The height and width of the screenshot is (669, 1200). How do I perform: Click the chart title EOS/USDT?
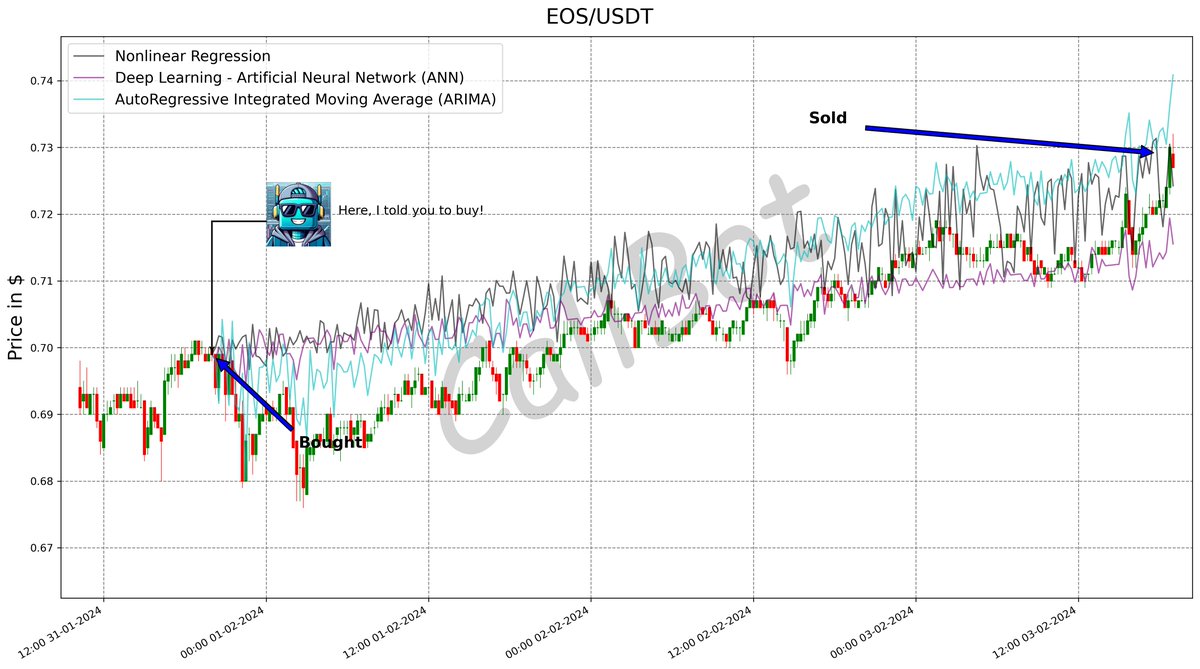(600, 17)
